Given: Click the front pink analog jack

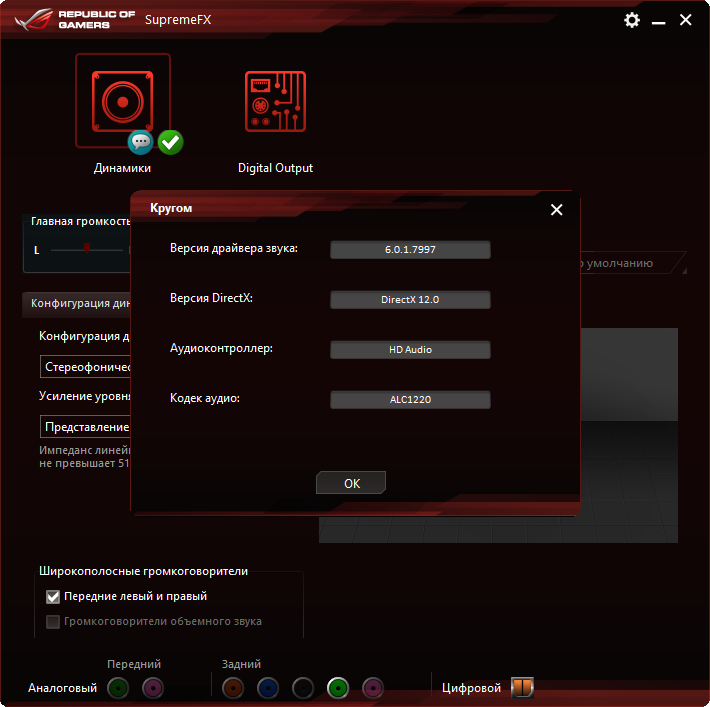Looking at the screenshot, I should click(153, 688).
